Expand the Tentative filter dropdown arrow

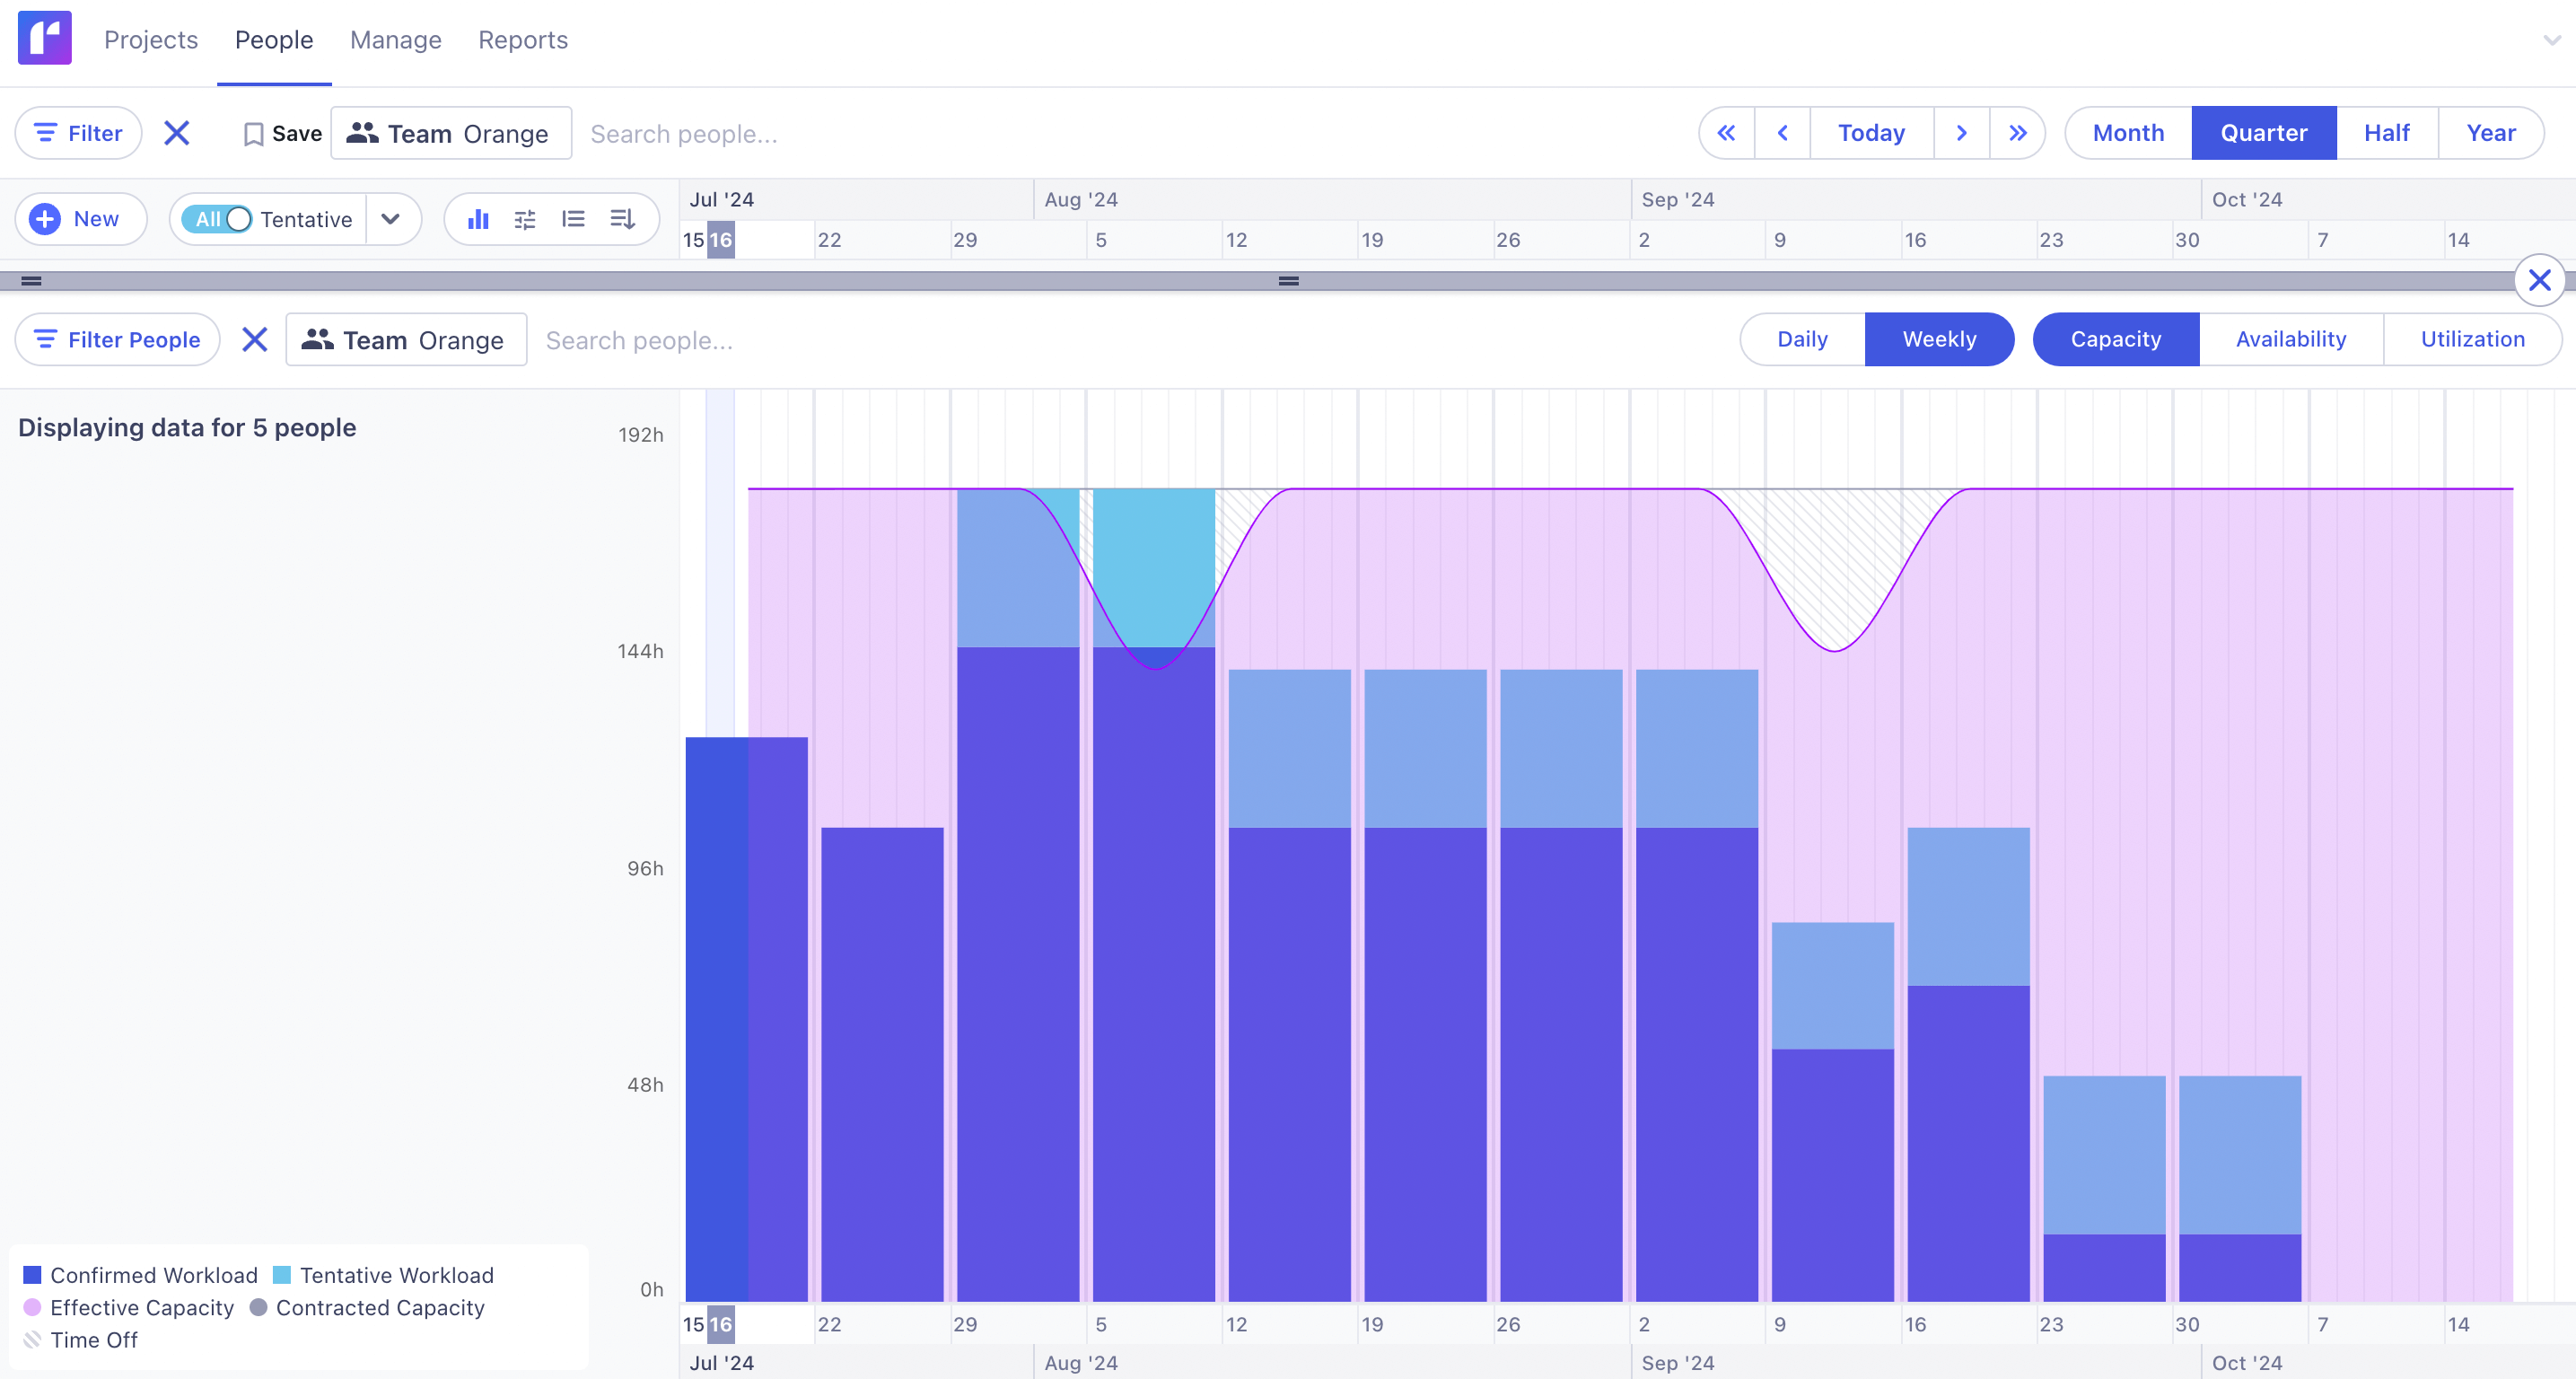(x=392, y=219)
